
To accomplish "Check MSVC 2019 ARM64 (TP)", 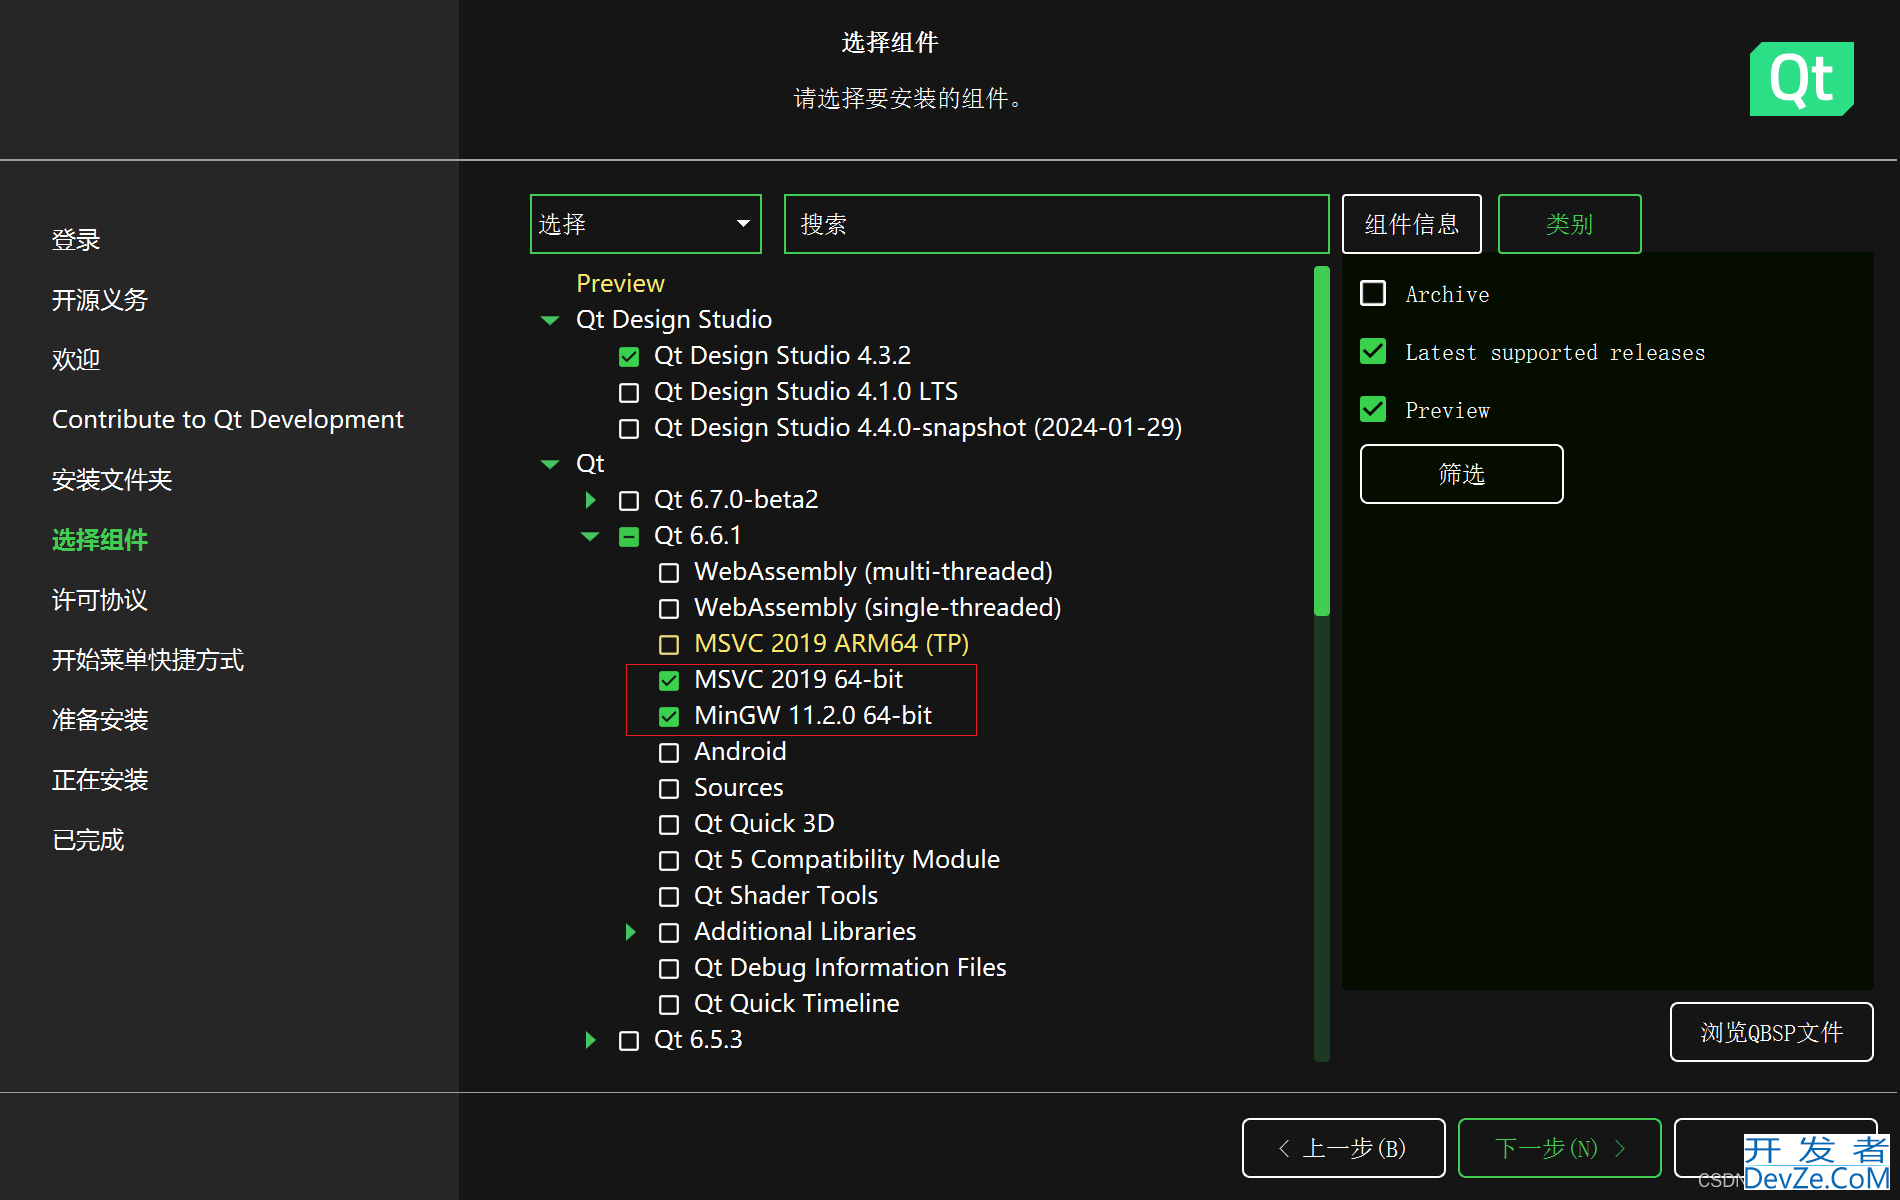I will [669, 644].
